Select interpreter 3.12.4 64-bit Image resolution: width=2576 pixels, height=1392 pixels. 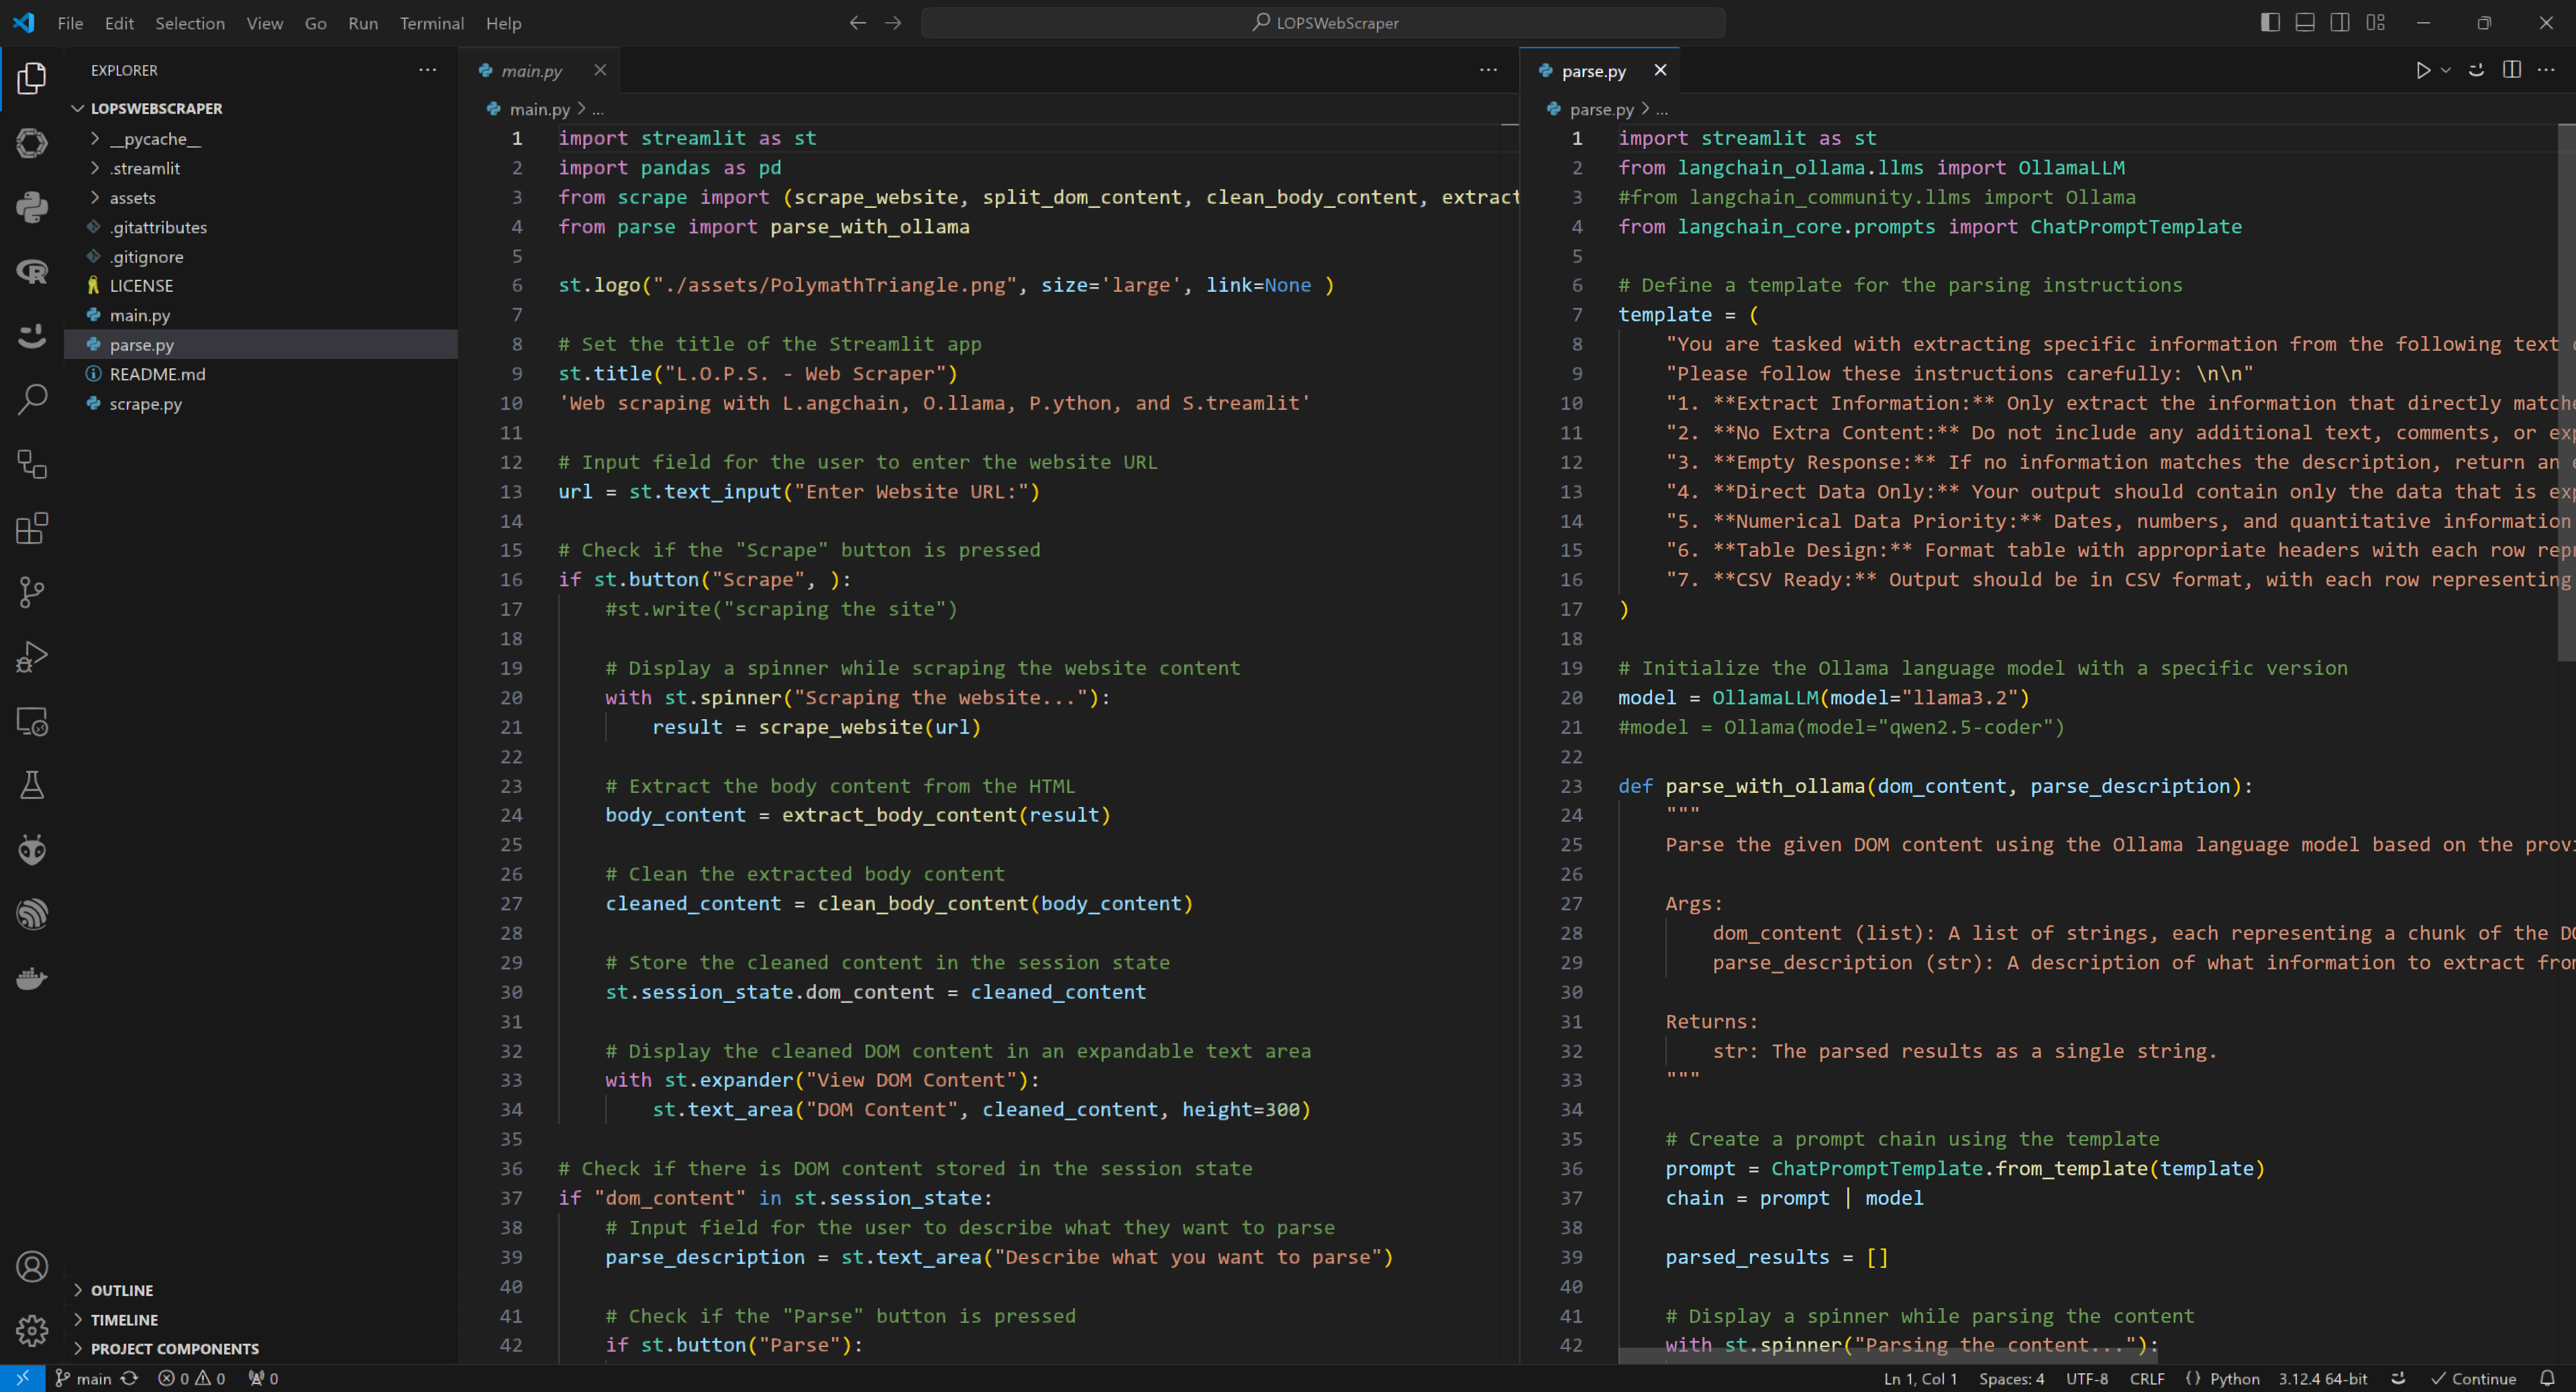click(2322, 1378)
